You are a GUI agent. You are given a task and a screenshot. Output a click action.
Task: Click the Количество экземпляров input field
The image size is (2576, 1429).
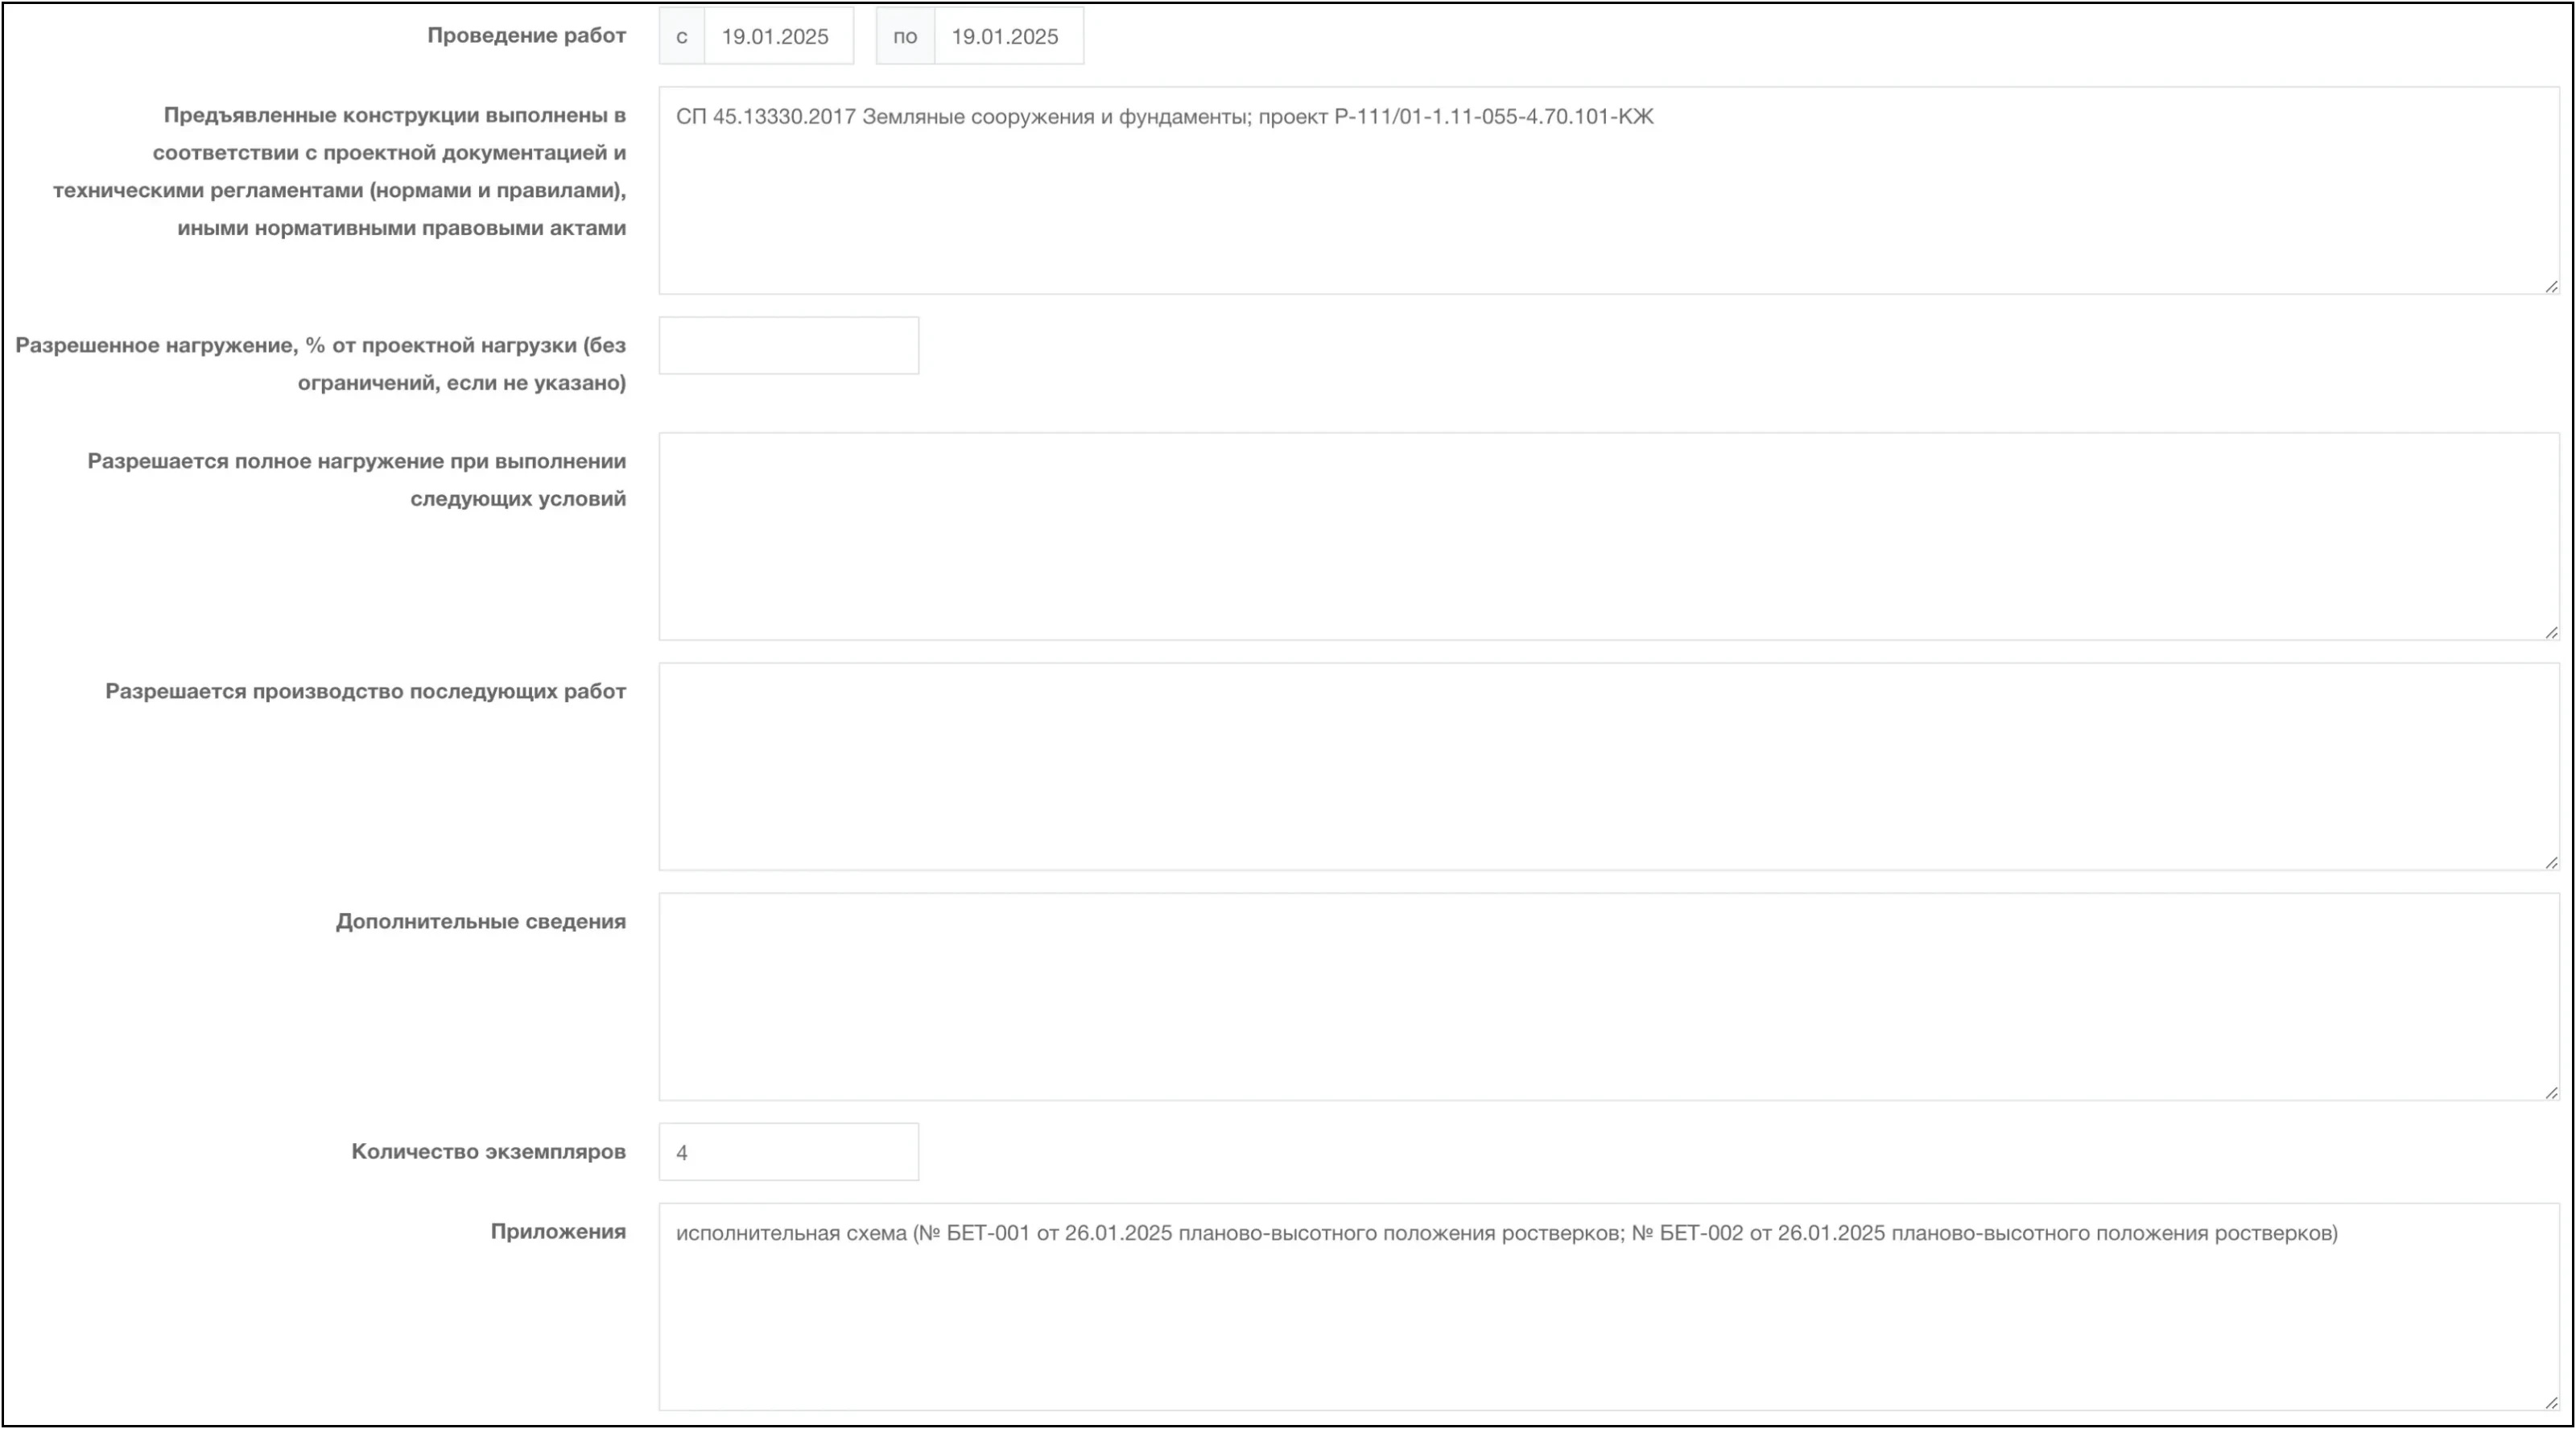(788, 1152)
